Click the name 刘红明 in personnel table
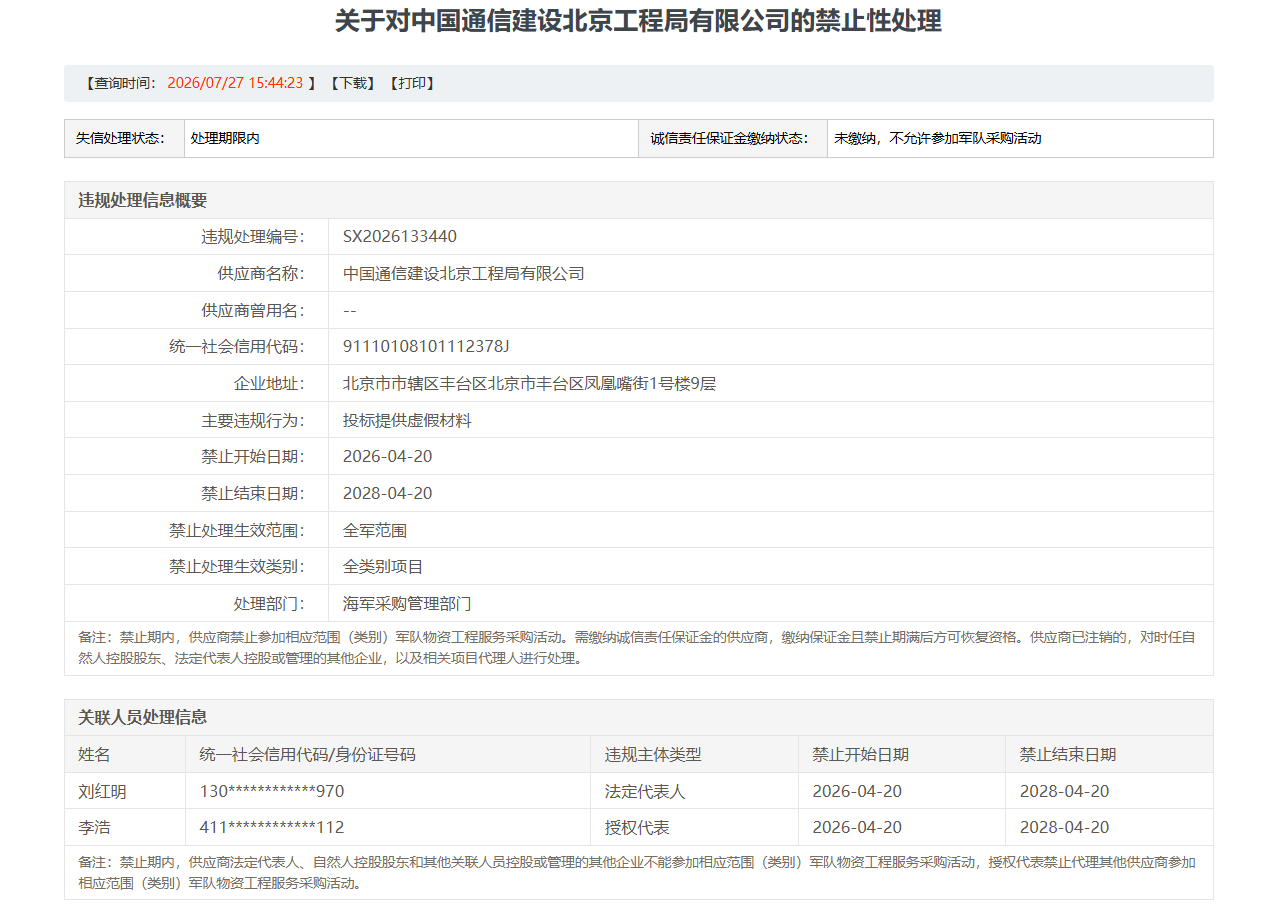The height and width of the screenshot is (907, 1276). 102,791
